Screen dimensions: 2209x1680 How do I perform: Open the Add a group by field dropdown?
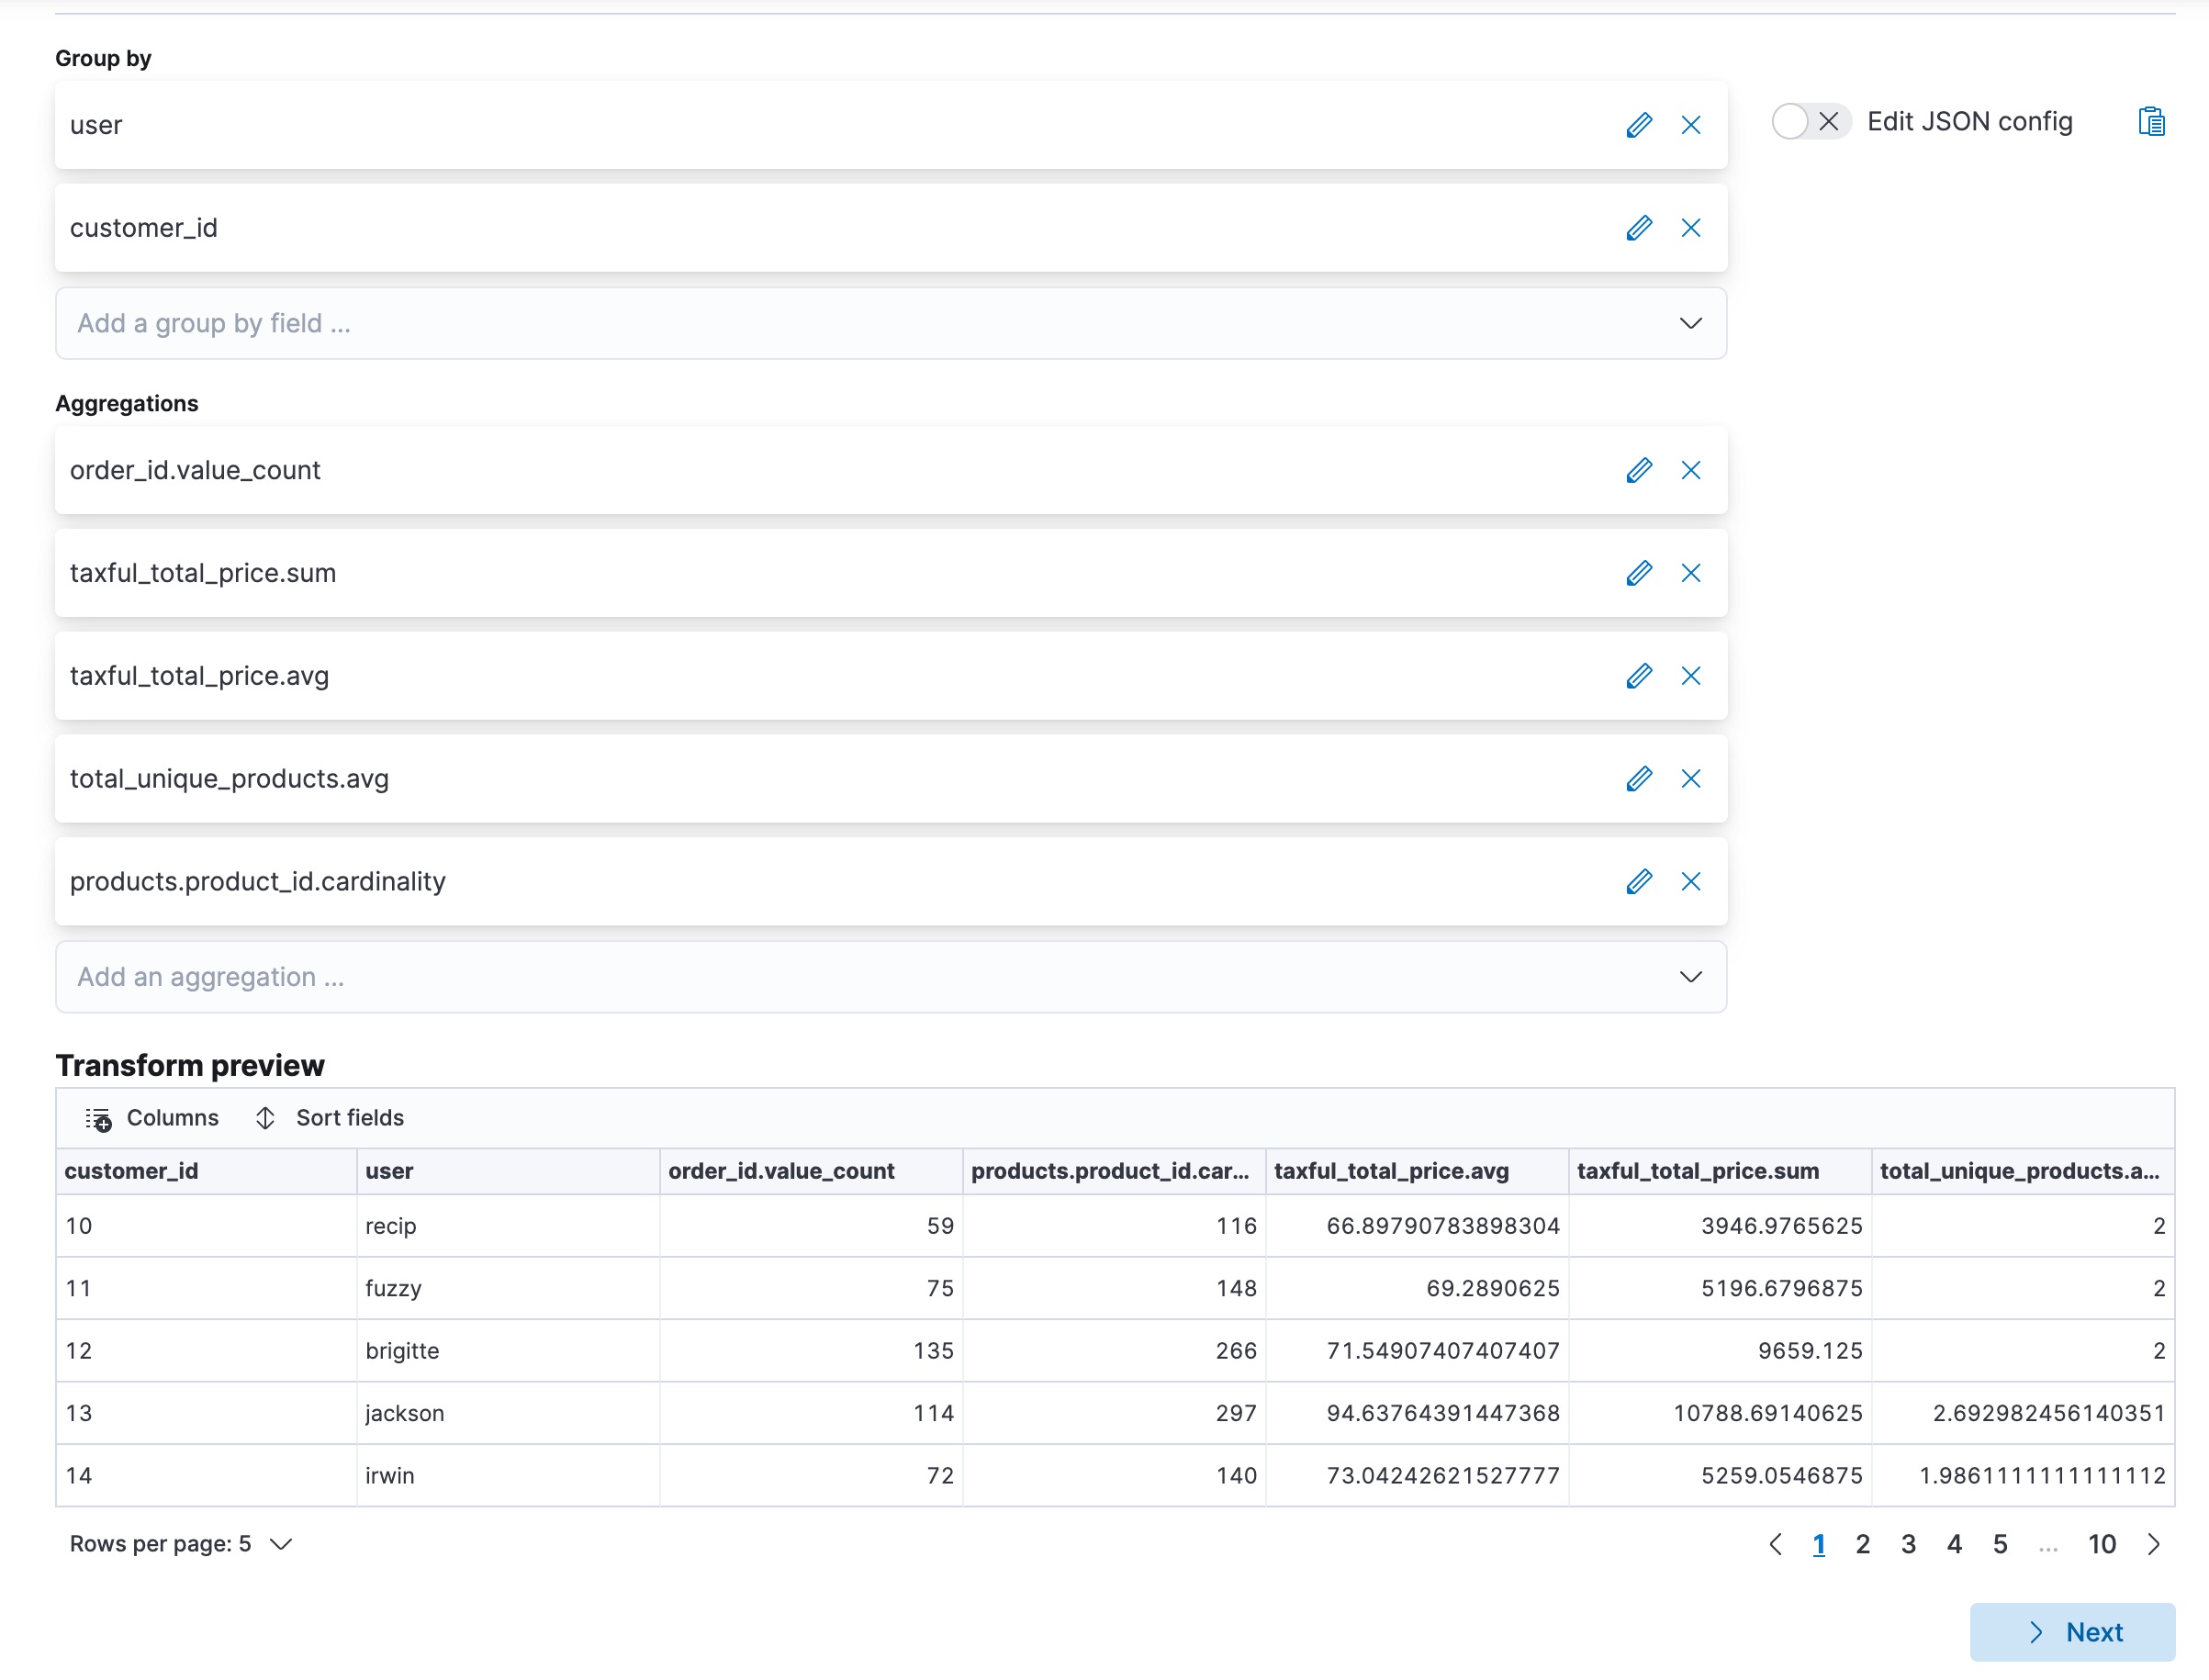(x=890, y=322)
